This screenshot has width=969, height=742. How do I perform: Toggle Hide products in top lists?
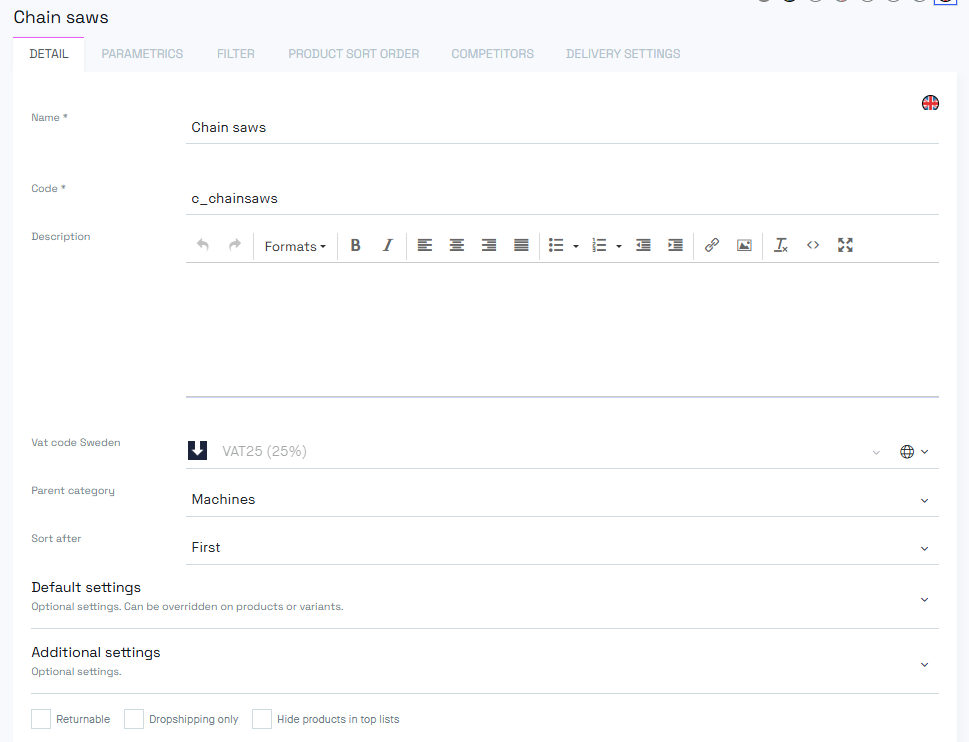pos(262,719)
